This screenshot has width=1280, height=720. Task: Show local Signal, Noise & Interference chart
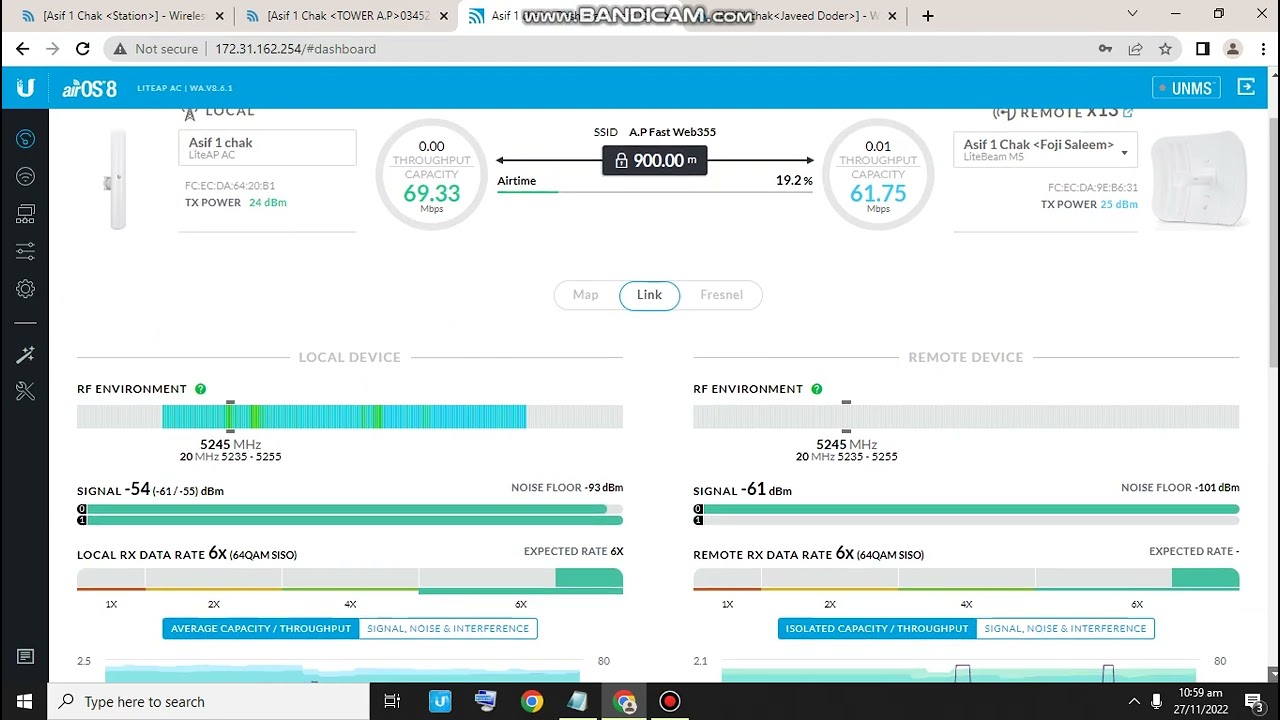448,629
